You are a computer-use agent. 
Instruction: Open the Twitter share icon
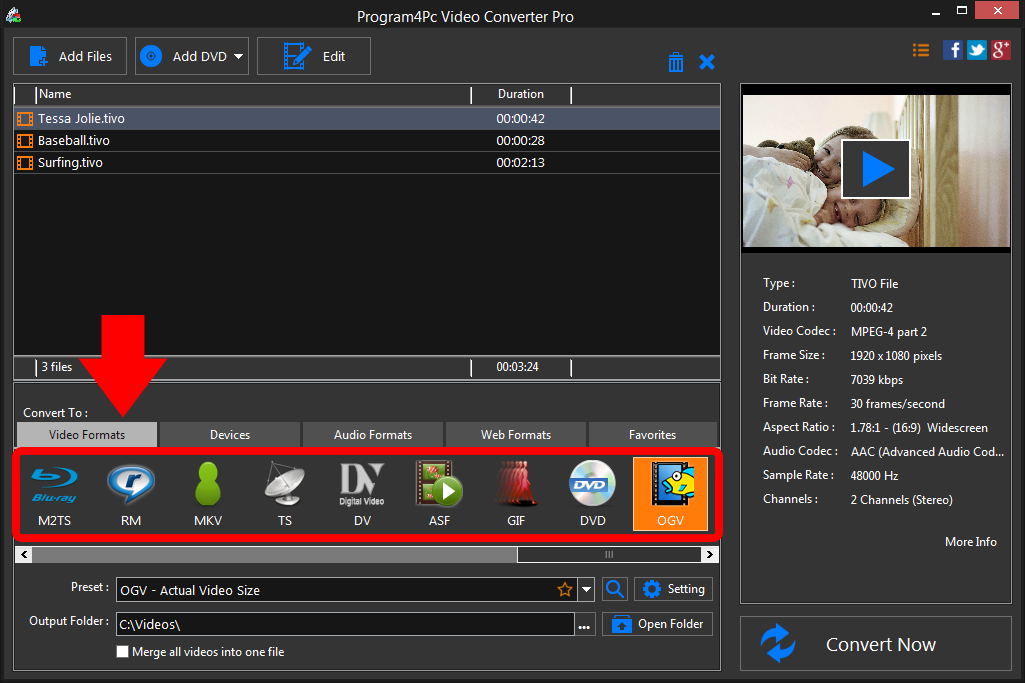pos(977,50)
